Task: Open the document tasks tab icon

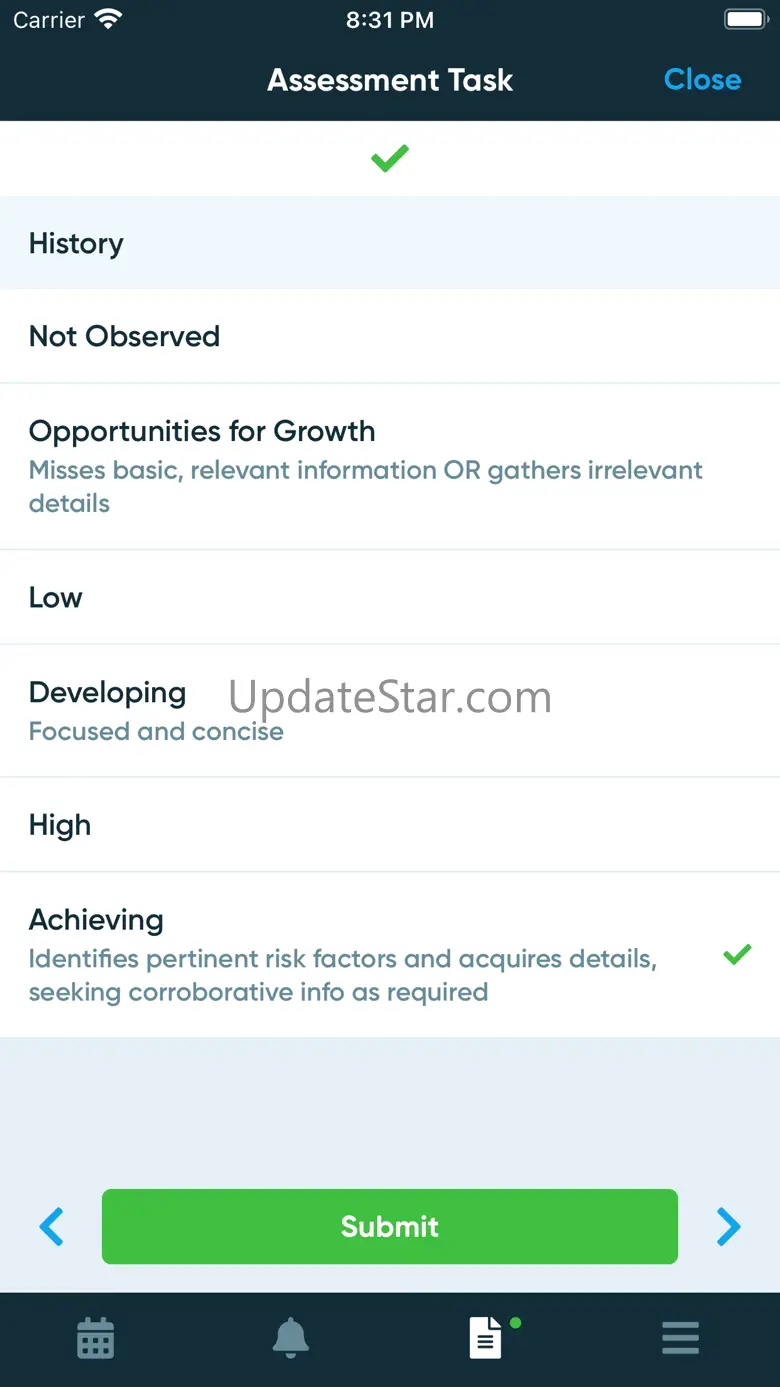Action: click(x=486, y=1337)
